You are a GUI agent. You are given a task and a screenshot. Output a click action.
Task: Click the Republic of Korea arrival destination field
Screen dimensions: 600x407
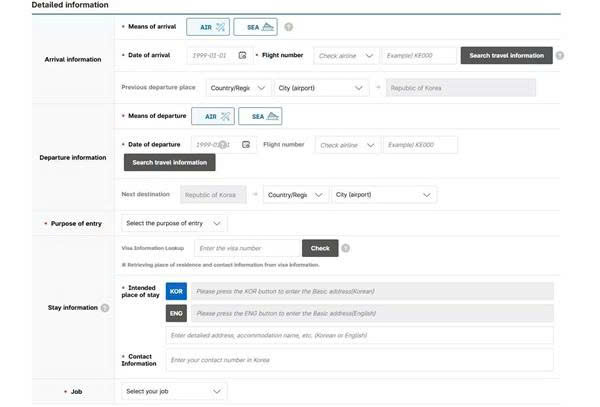pos(461,88)
